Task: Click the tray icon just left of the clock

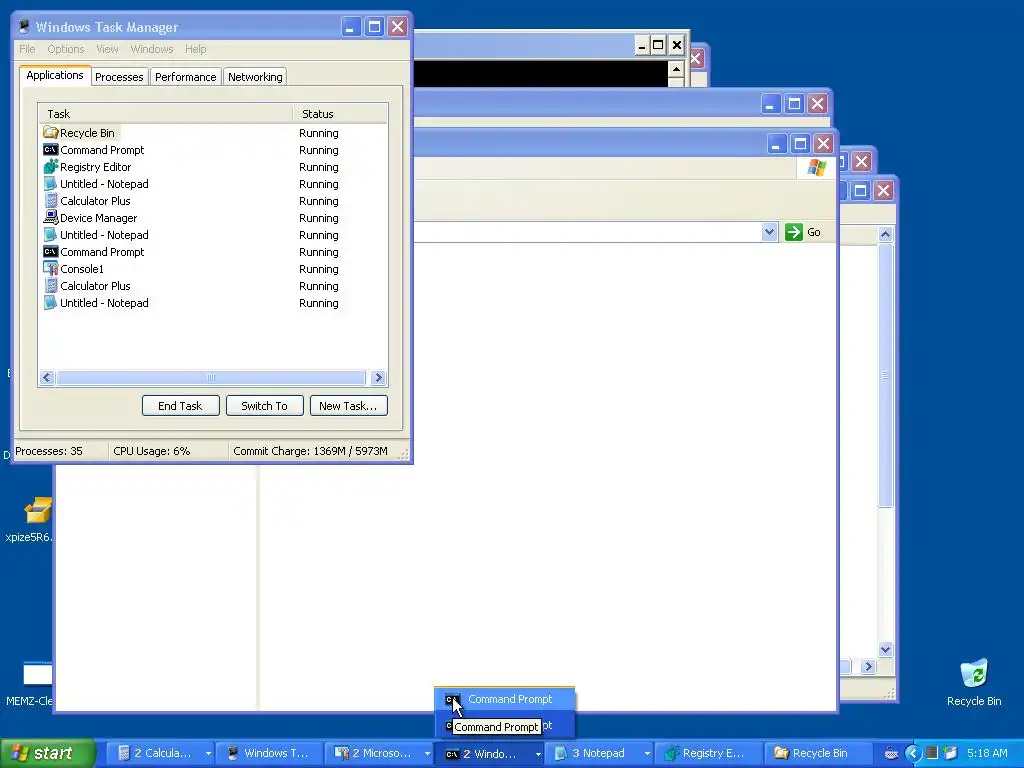Action: [950, 753]
